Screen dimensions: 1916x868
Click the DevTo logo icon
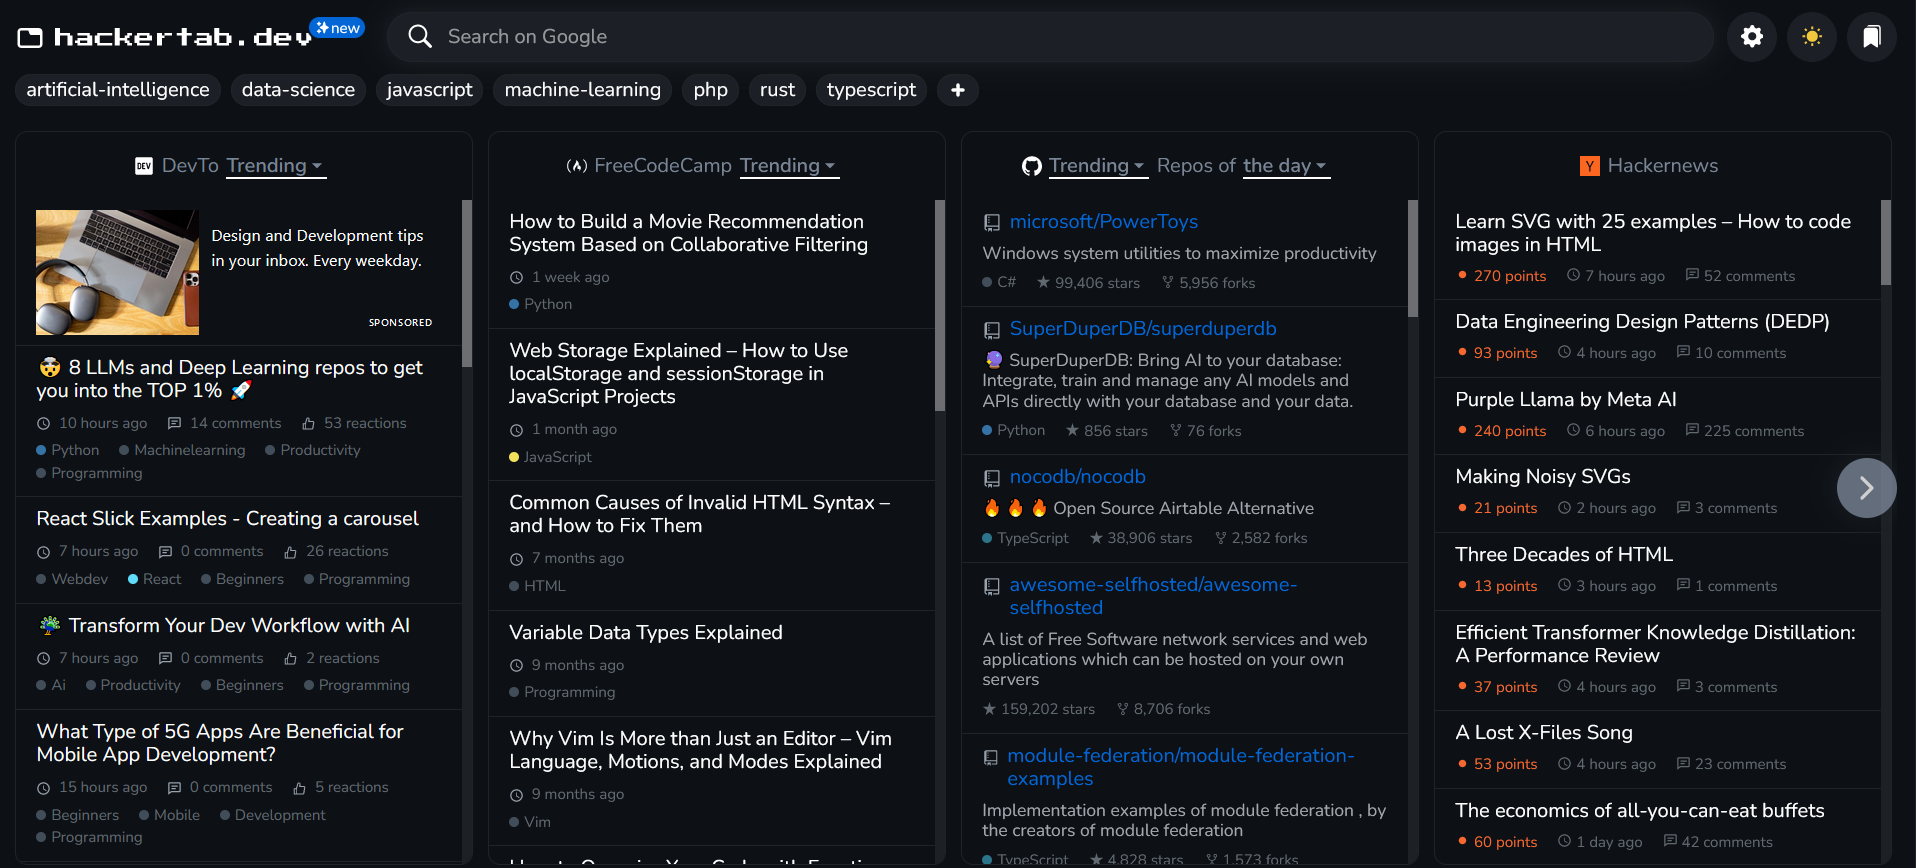[144, 166]
